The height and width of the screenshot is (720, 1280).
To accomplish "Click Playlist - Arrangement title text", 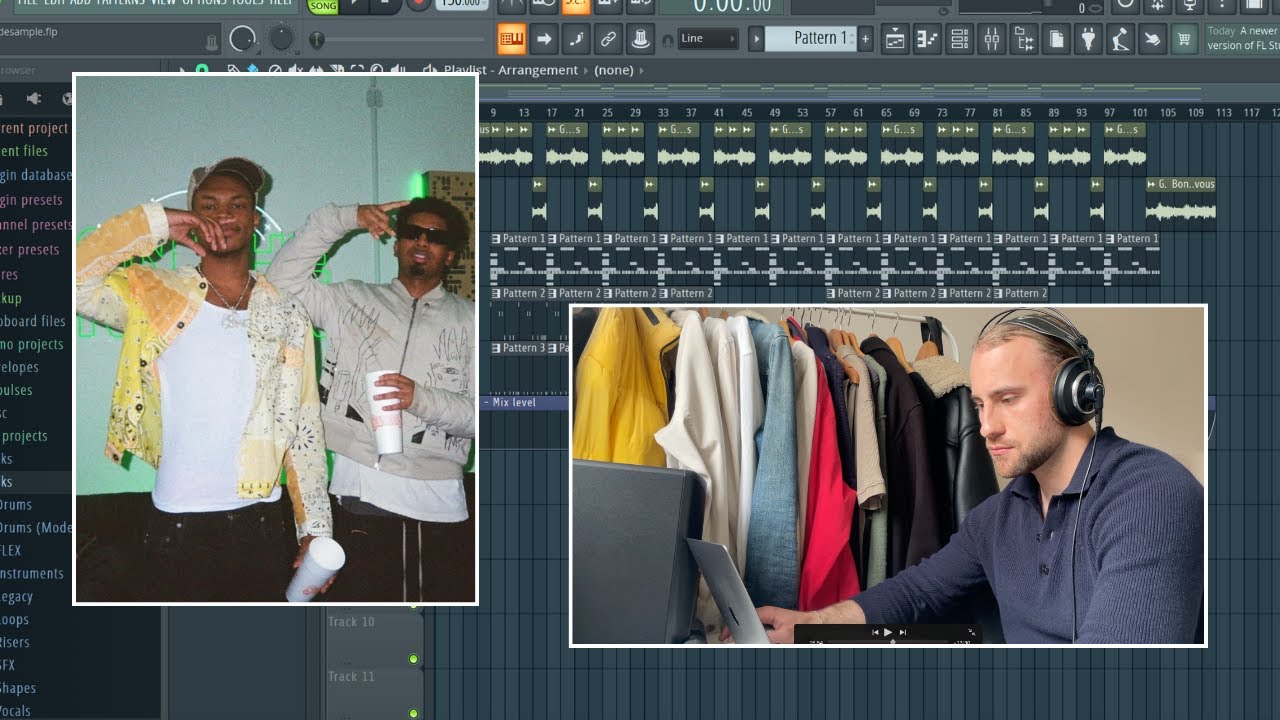I will [511, 70].
